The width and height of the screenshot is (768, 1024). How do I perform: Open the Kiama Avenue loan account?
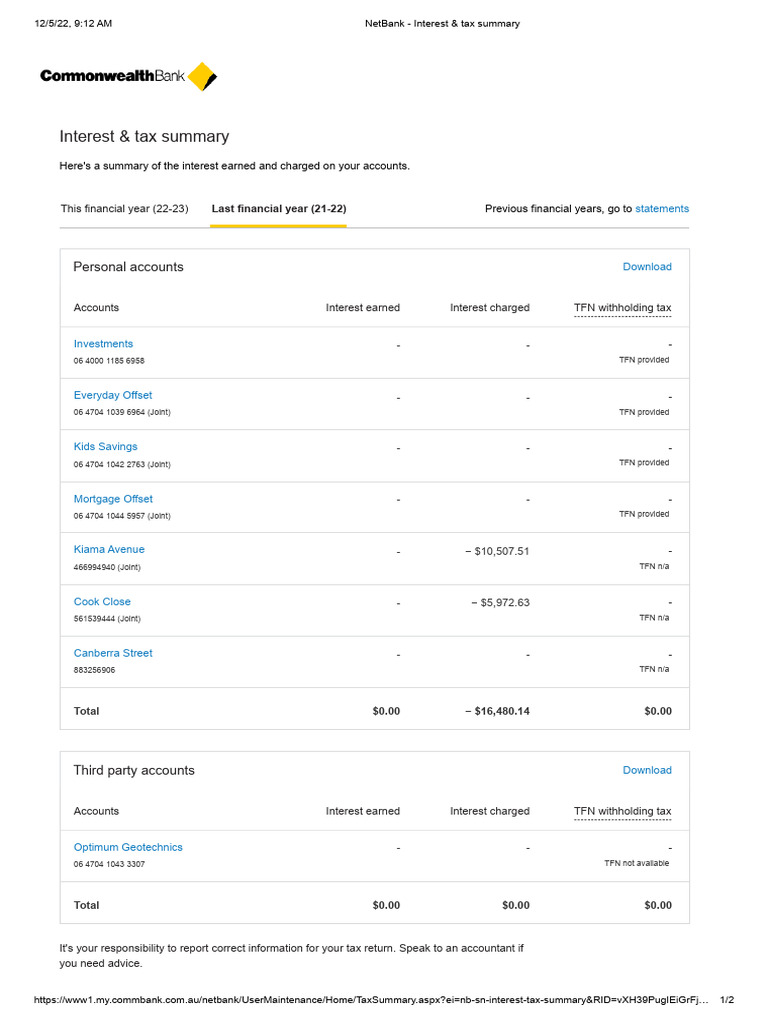pyautogui.click(x=109, y=550)
